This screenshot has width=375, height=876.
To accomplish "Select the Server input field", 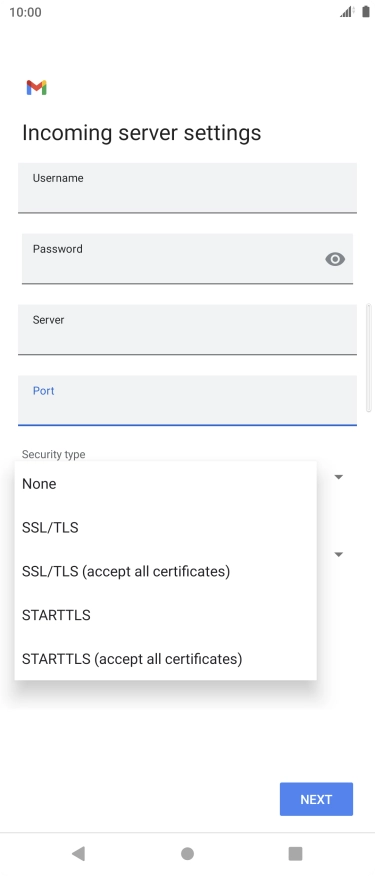I will click(187, 330).
